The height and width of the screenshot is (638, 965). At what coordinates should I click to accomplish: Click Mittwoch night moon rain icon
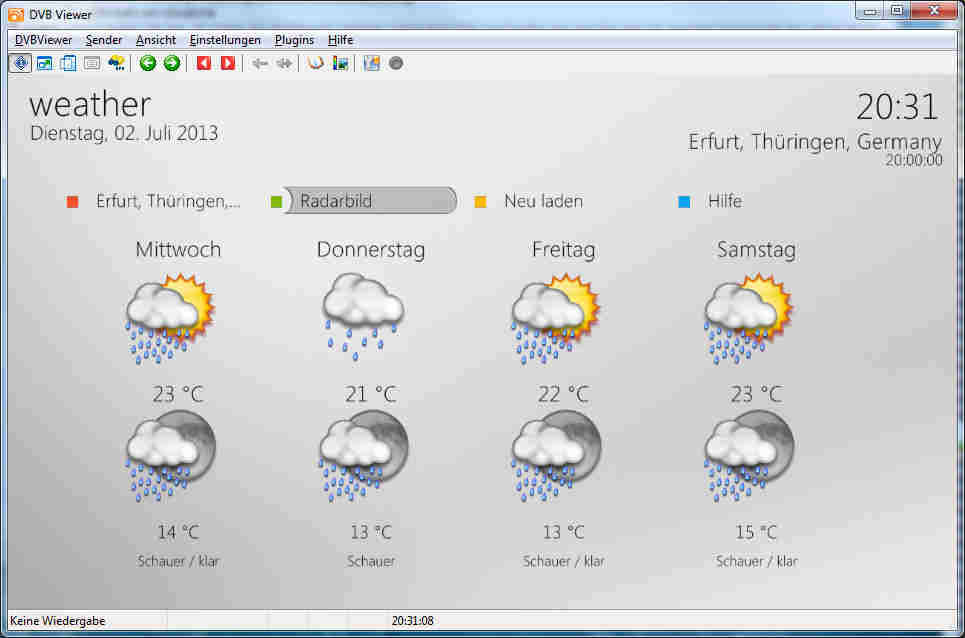point(170,457)
